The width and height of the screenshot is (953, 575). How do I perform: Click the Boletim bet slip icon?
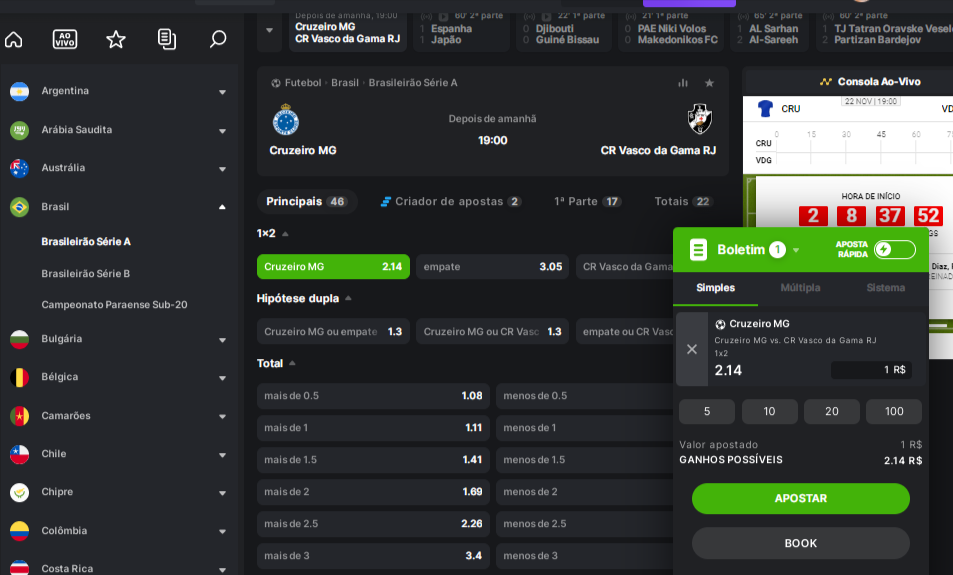698,250
